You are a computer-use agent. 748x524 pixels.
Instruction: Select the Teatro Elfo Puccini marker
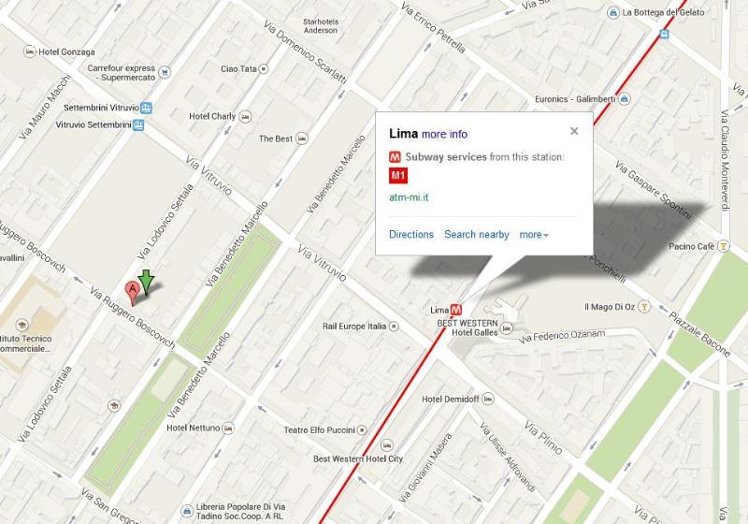pos(362,430)
